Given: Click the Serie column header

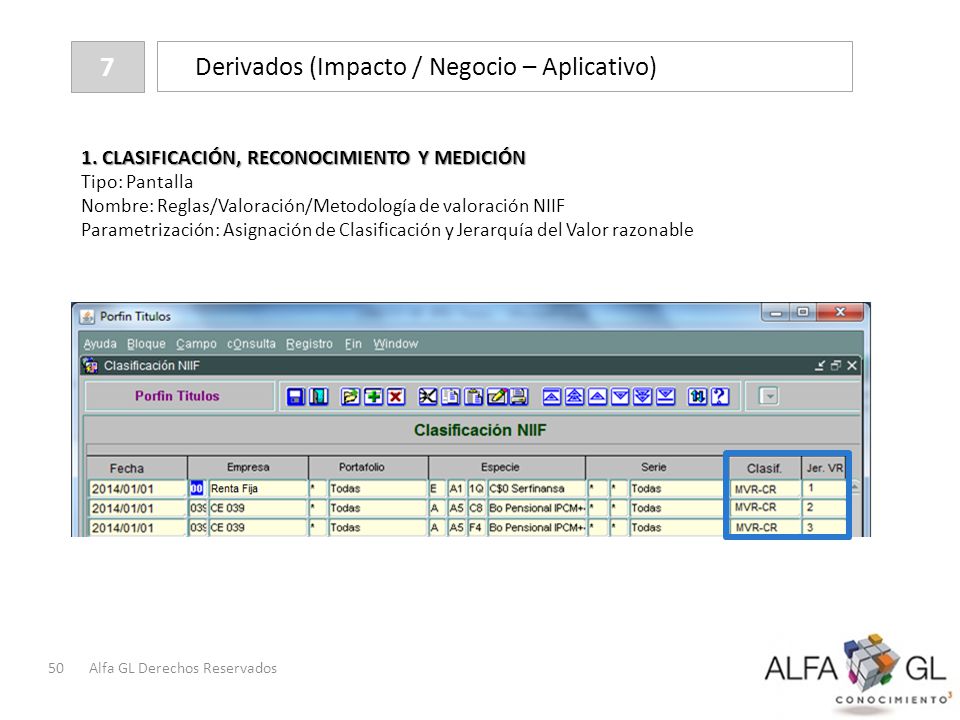Looking at the screenshot, I should (x=654, y=467).
